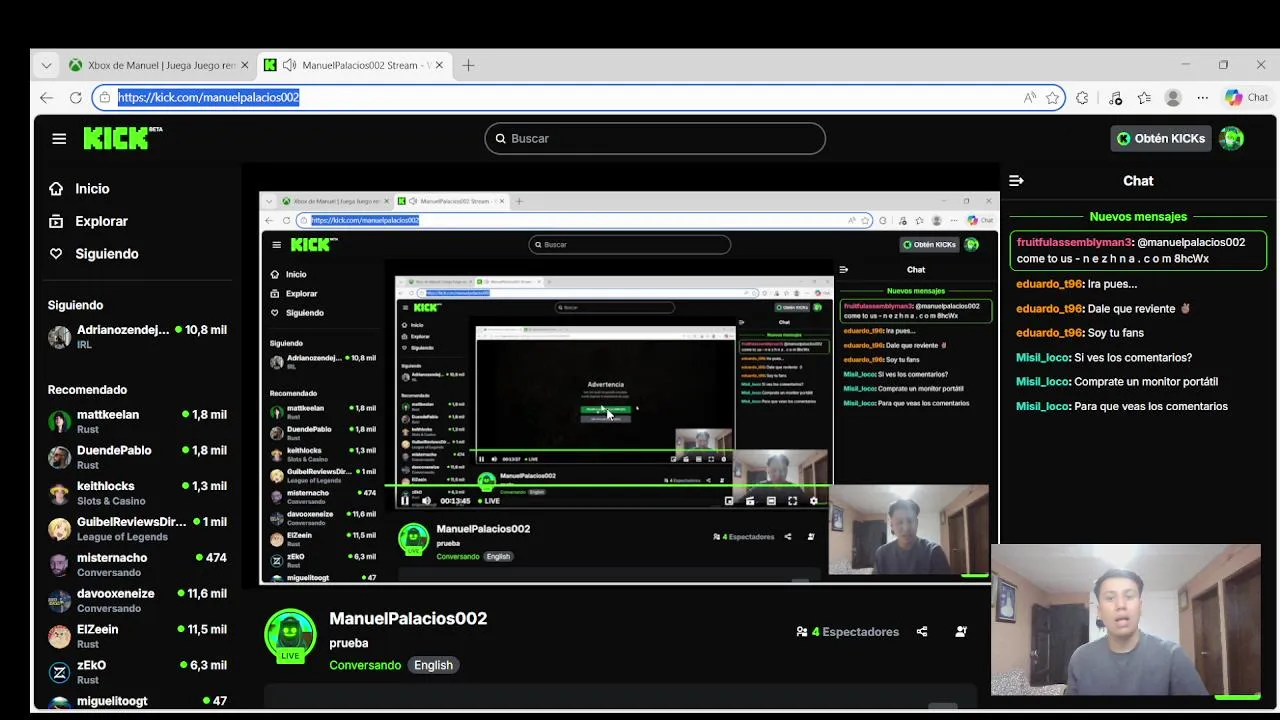1280x720 pixels.
Task: Collapse the chat panel icon
Action: (1016, 181)
